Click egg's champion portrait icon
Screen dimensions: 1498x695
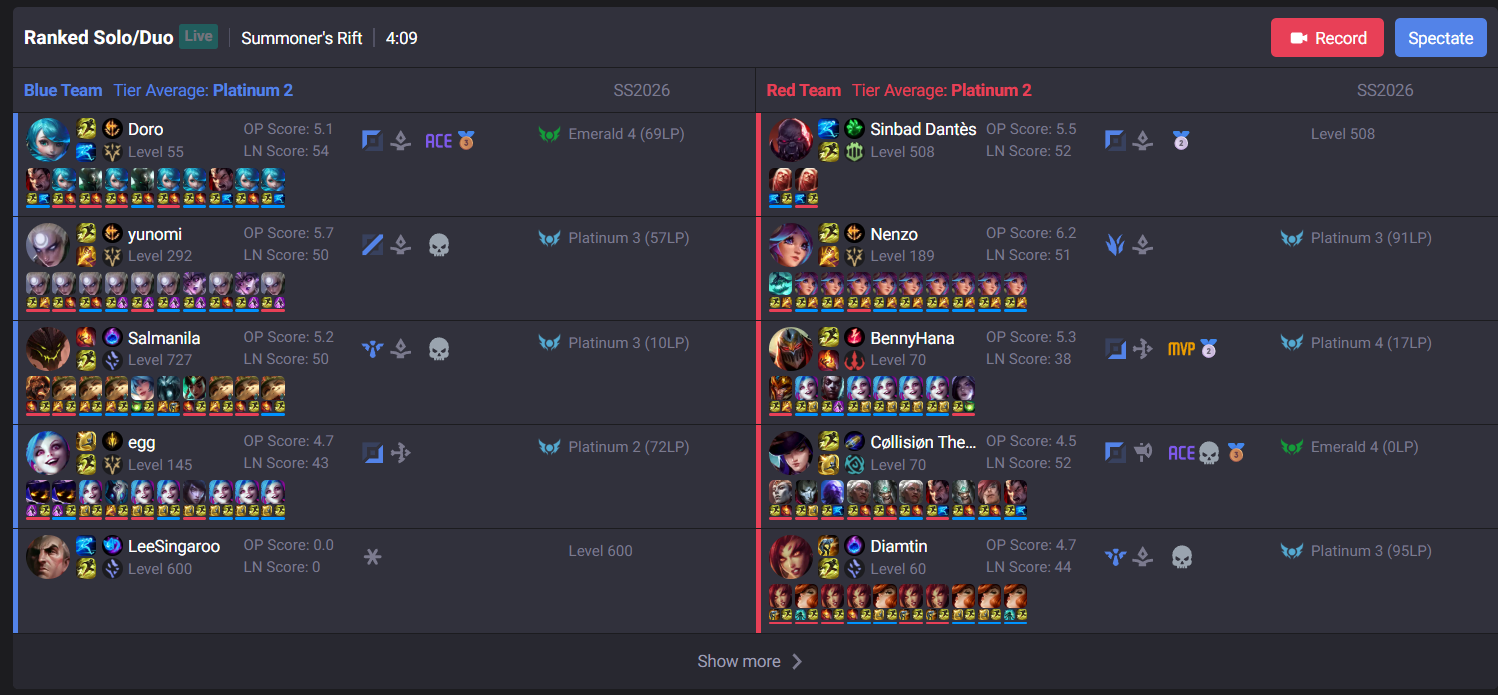pos(48,453)
